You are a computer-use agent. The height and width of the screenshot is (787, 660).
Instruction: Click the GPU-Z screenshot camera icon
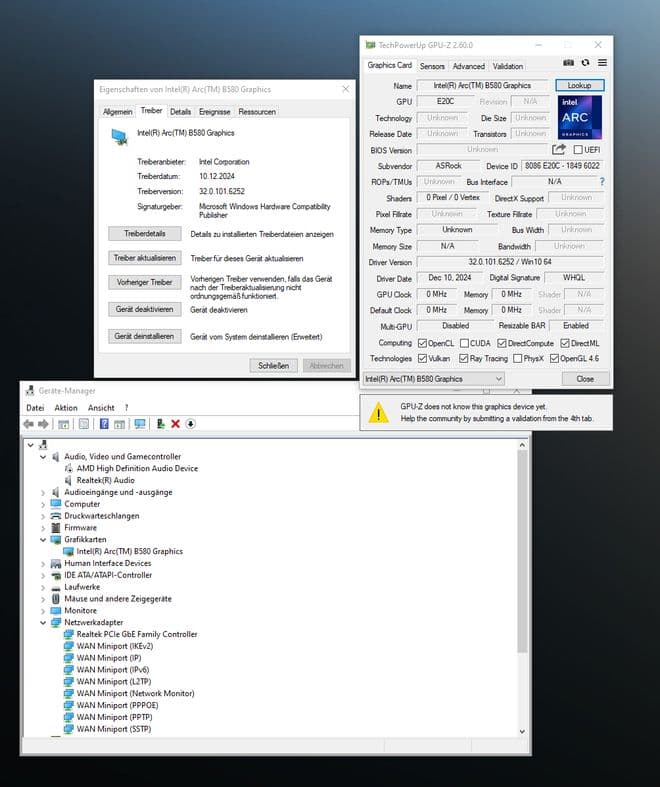click(x=569, y=65)
